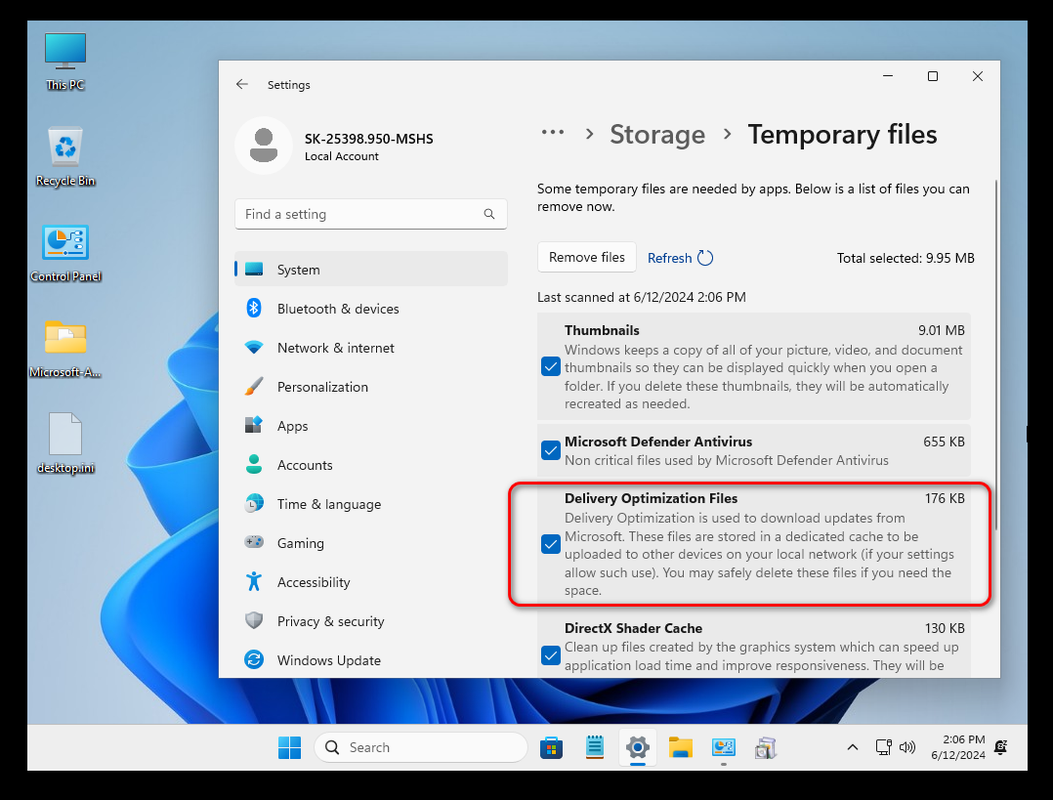Viewport: 1053px width, 800px height.
Task: Click the Time & language globe icon
Action: coord(254,503)
